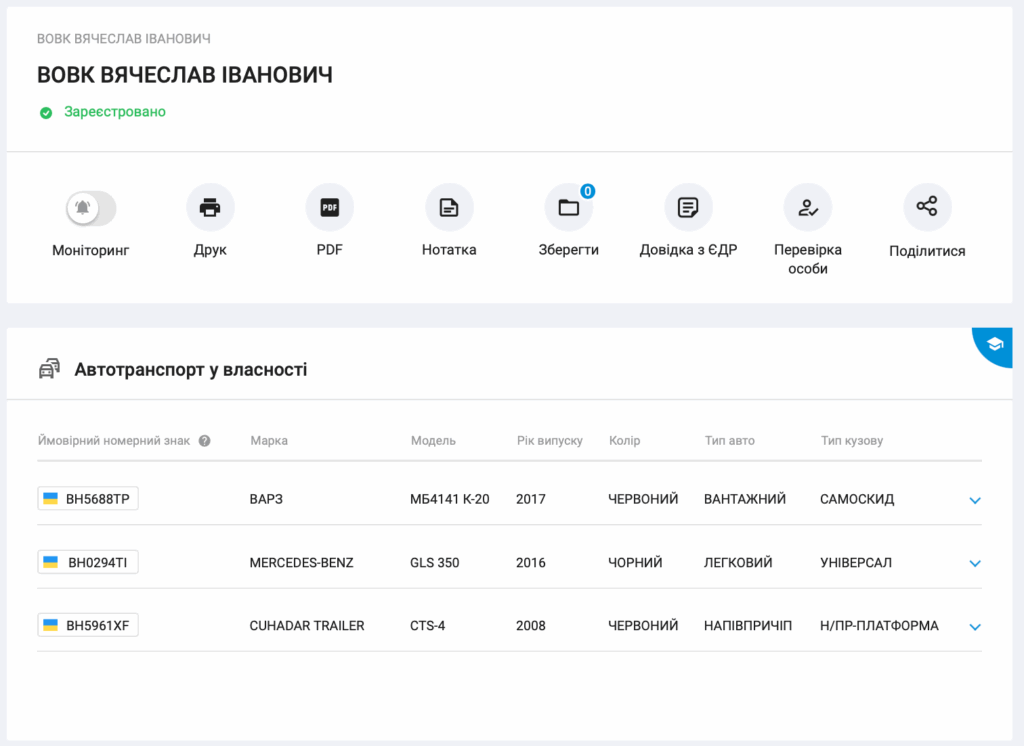Click the Зареєстровано status label

click(x=115, y=112)
